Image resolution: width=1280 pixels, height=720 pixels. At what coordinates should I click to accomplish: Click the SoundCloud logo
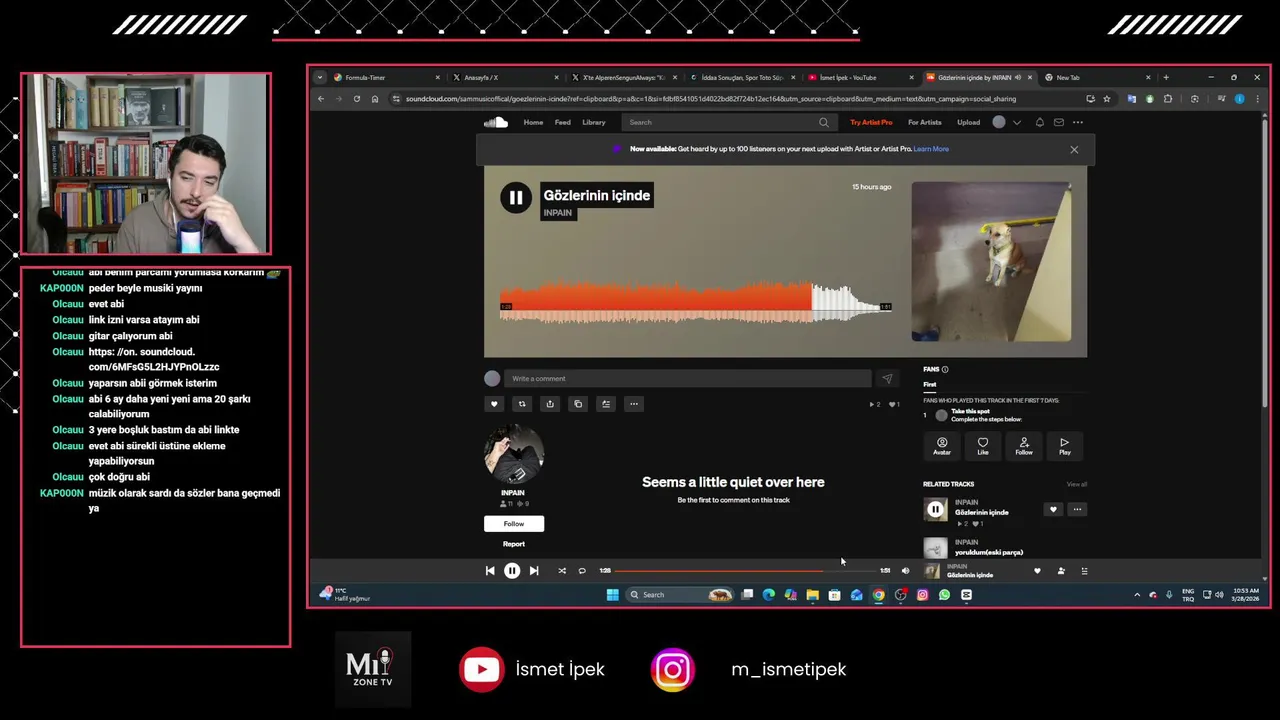coord(496,122)
